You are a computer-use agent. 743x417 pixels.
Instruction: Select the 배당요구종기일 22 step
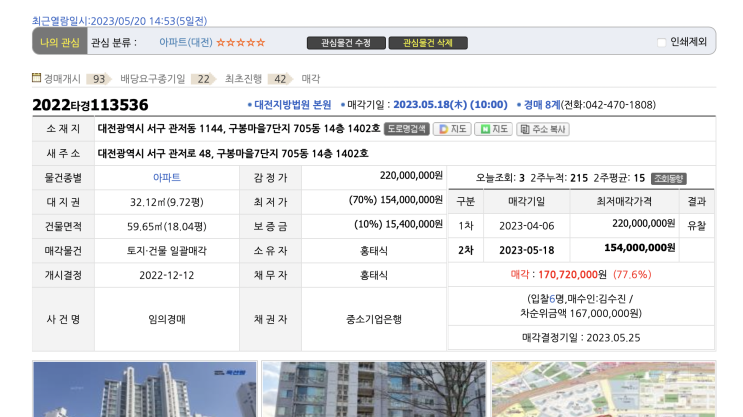point(168,79)
